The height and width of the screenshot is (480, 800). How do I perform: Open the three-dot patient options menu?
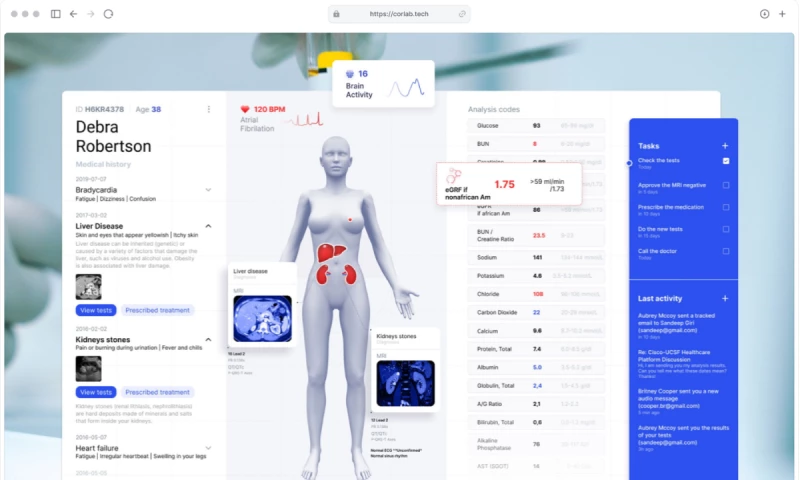pyautogui.click(x=209, y=109)
